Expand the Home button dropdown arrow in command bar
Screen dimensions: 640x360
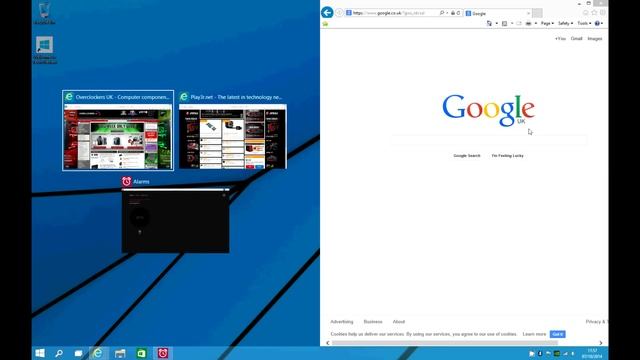click(x=497, y=24)
